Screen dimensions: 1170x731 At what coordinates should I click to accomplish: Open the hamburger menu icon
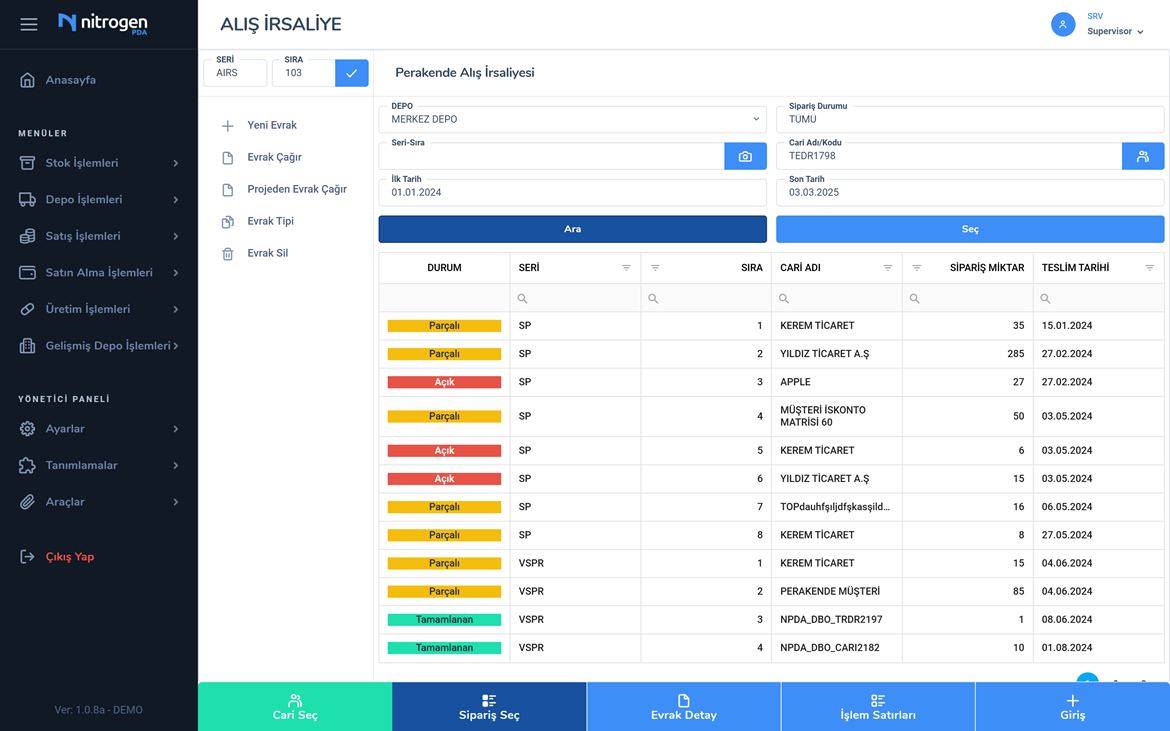(29, 24)
